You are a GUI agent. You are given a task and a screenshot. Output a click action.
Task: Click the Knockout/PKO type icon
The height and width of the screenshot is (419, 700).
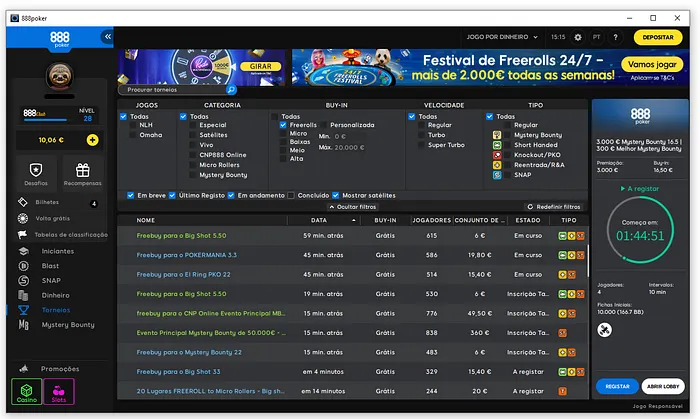[x=497, y=155]
